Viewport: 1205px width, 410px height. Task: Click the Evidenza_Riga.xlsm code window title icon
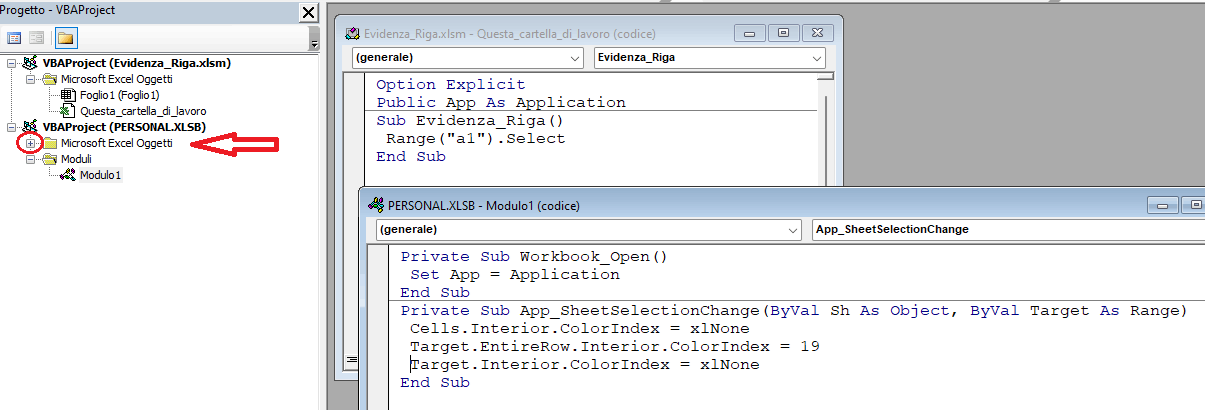[353, 33]
